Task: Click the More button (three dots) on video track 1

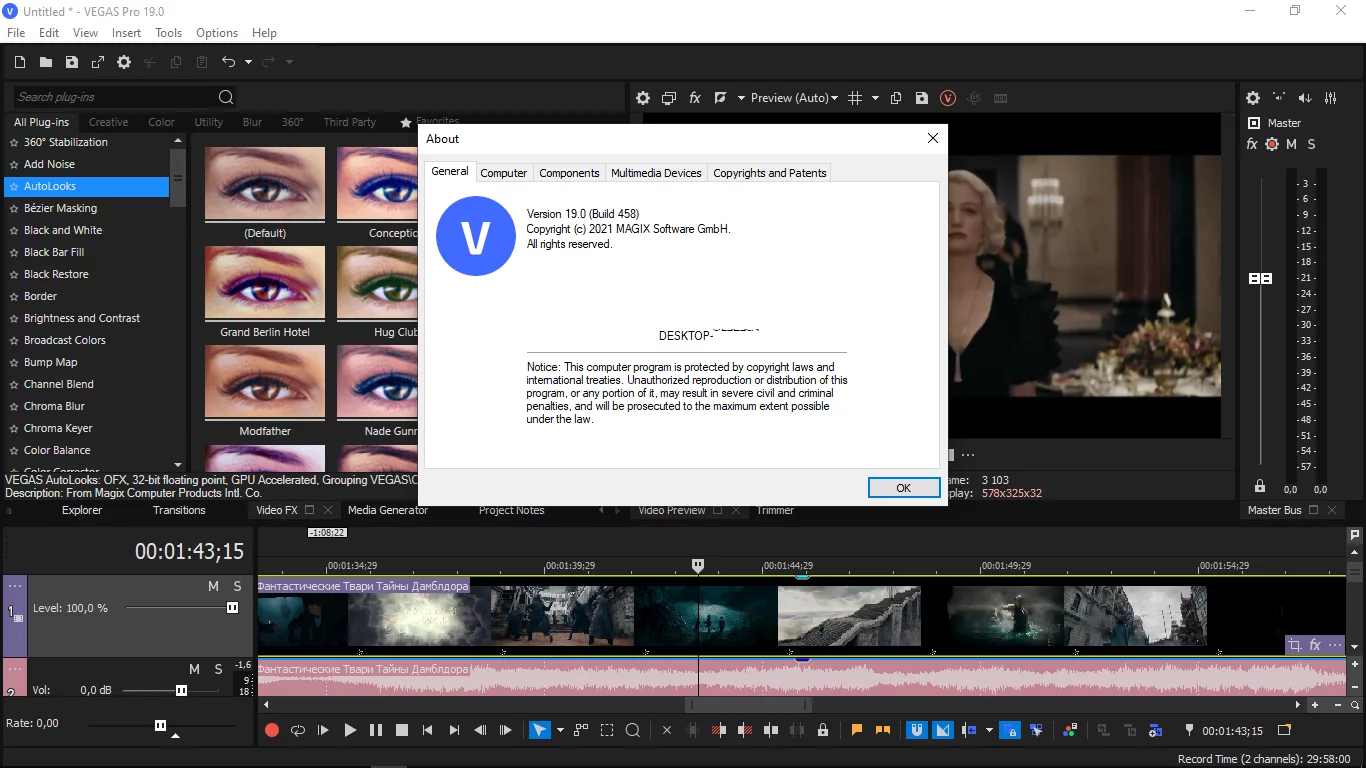Action: click(x=15, y=587)
